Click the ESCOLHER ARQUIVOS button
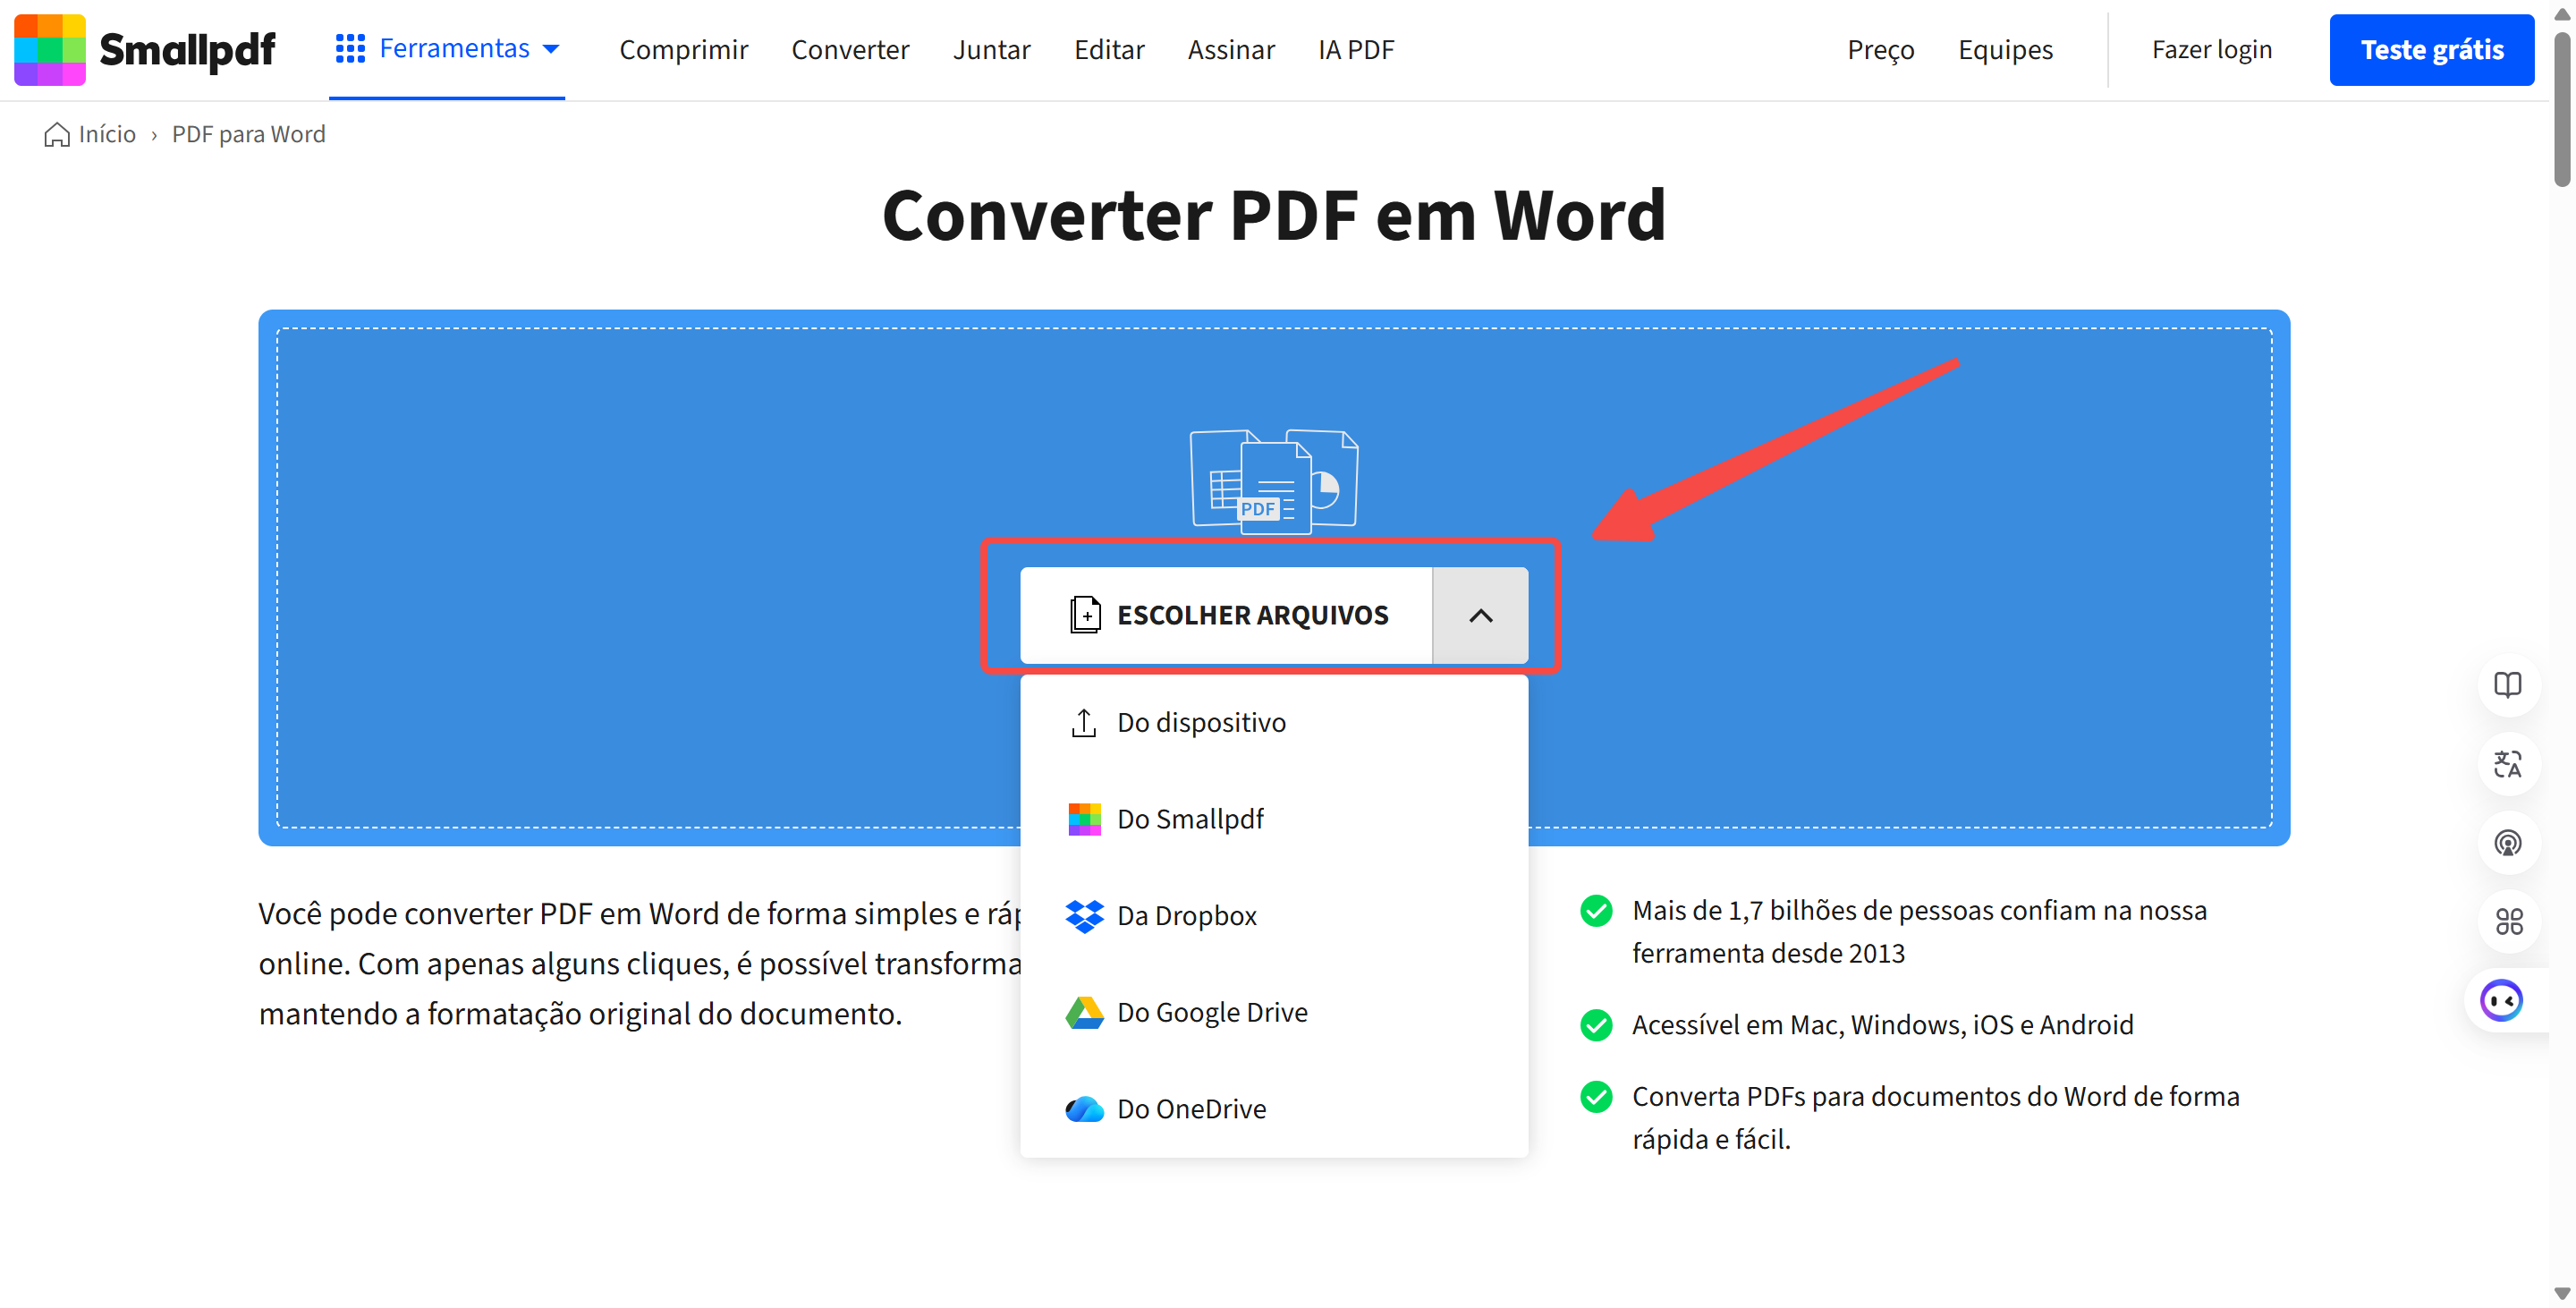 point(1226,615)
